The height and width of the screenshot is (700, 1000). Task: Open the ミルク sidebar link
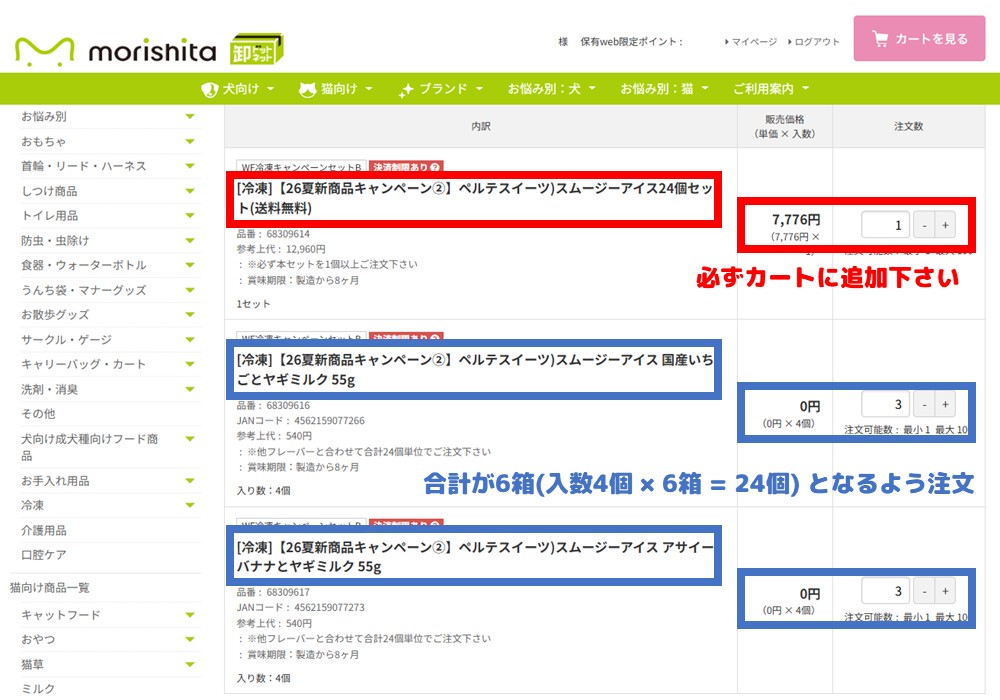[38, 689]
